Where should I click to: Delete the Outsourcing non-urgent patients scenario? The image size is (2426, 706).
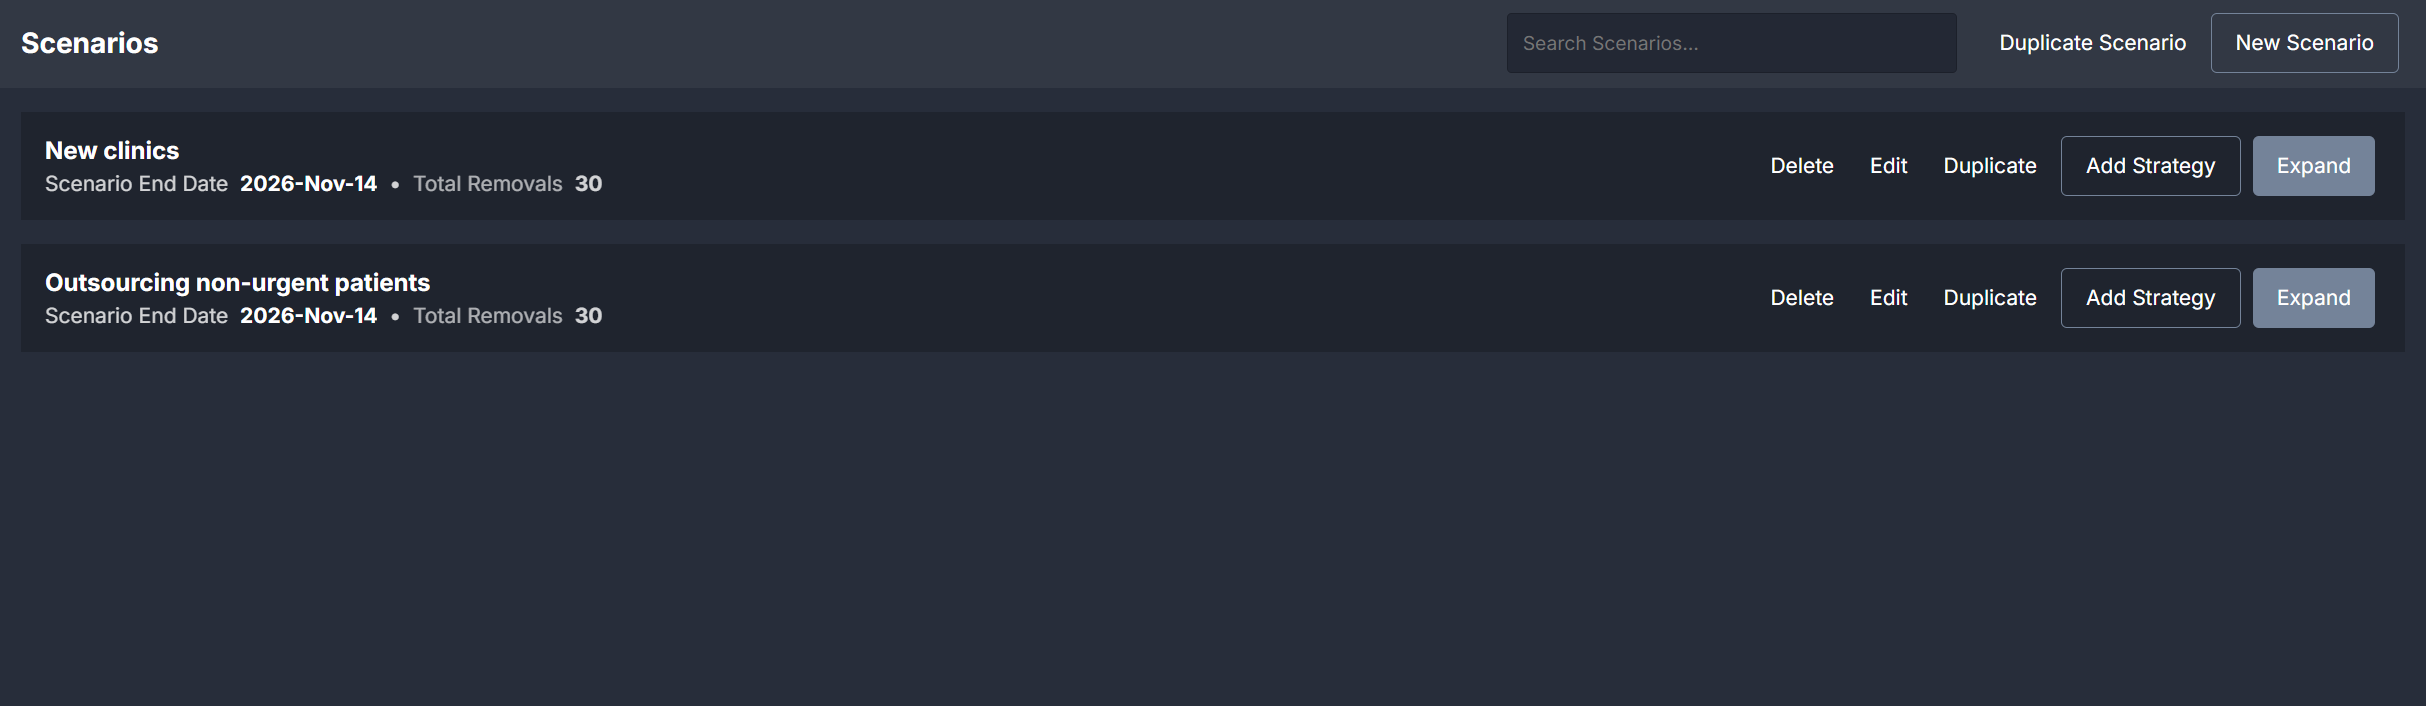point(1801,298)
